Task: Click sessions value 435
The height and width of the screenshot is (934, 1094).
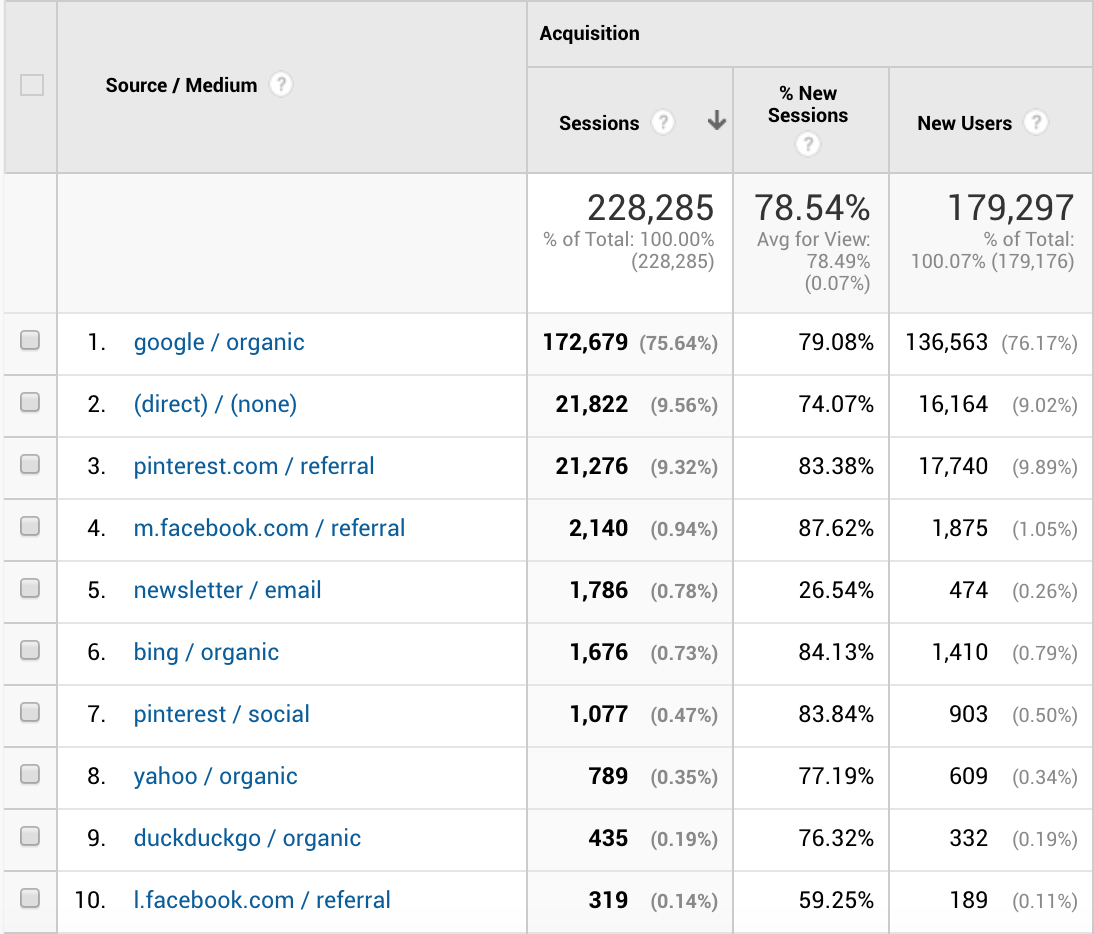Action: (x=608, y=838)
